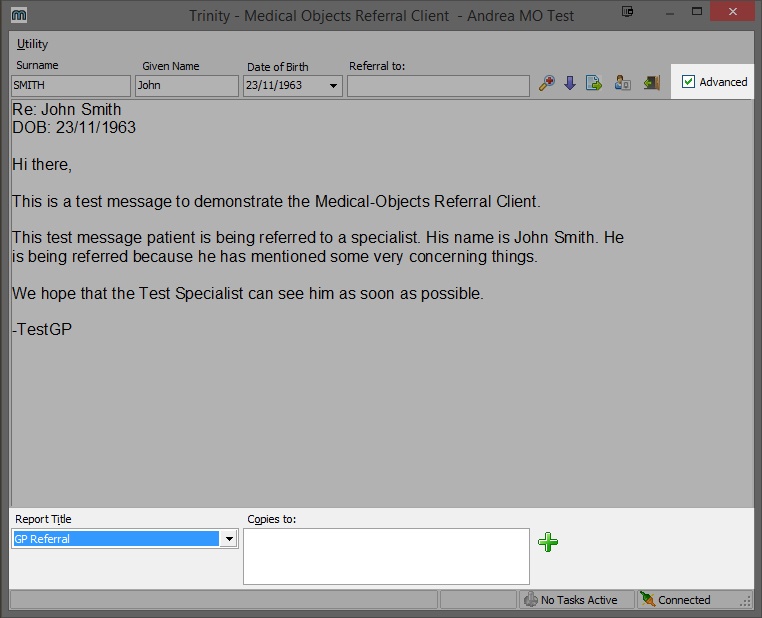
Task: Click the send document green arrow icon
Action: pos(594,83)
